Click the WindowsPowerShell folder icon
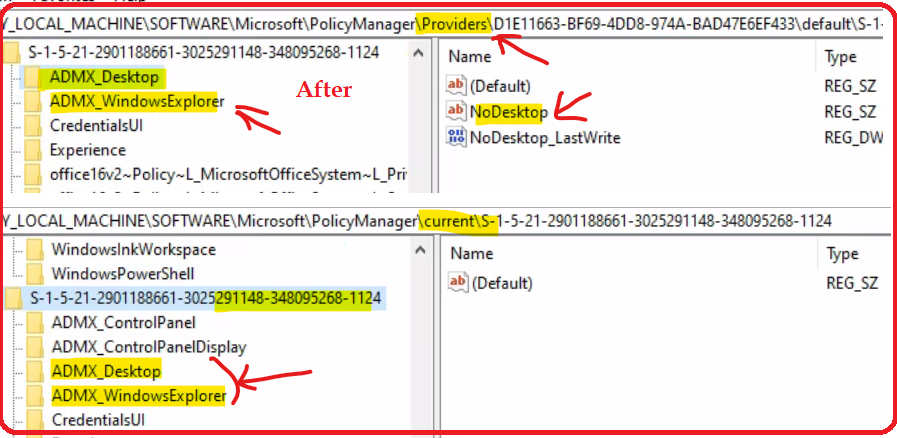The height and width of the screenshot is (438, 897). tap(35, 273)
